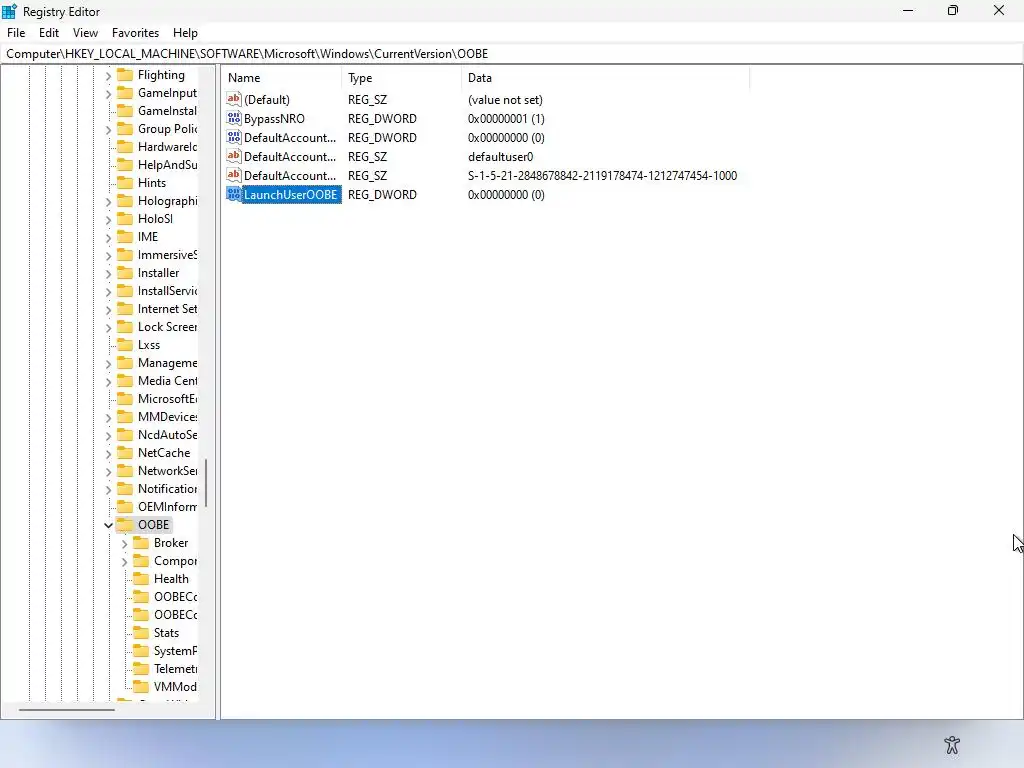Select the Management folder icon

(x=125, y=362)
